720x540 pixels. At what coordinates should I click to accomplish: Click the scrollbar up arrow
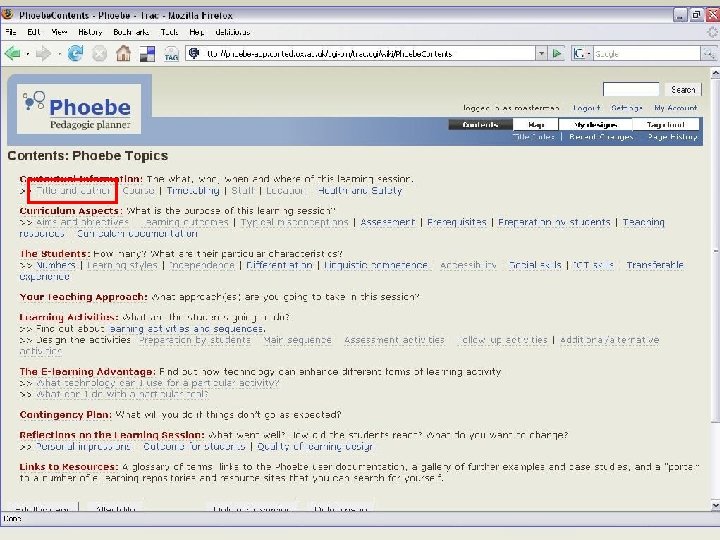tap(715, 73)
